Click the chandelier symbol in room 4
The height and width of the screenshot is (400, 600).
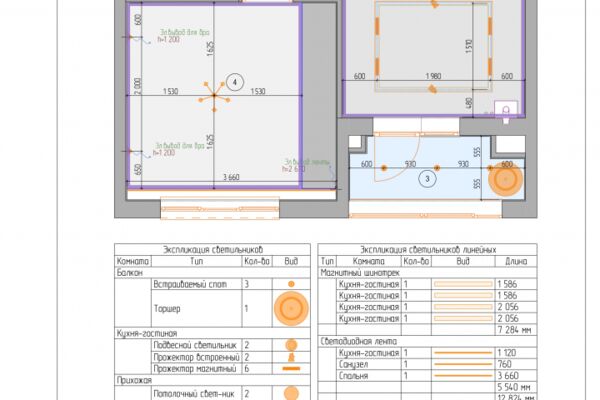pos(214,96)
